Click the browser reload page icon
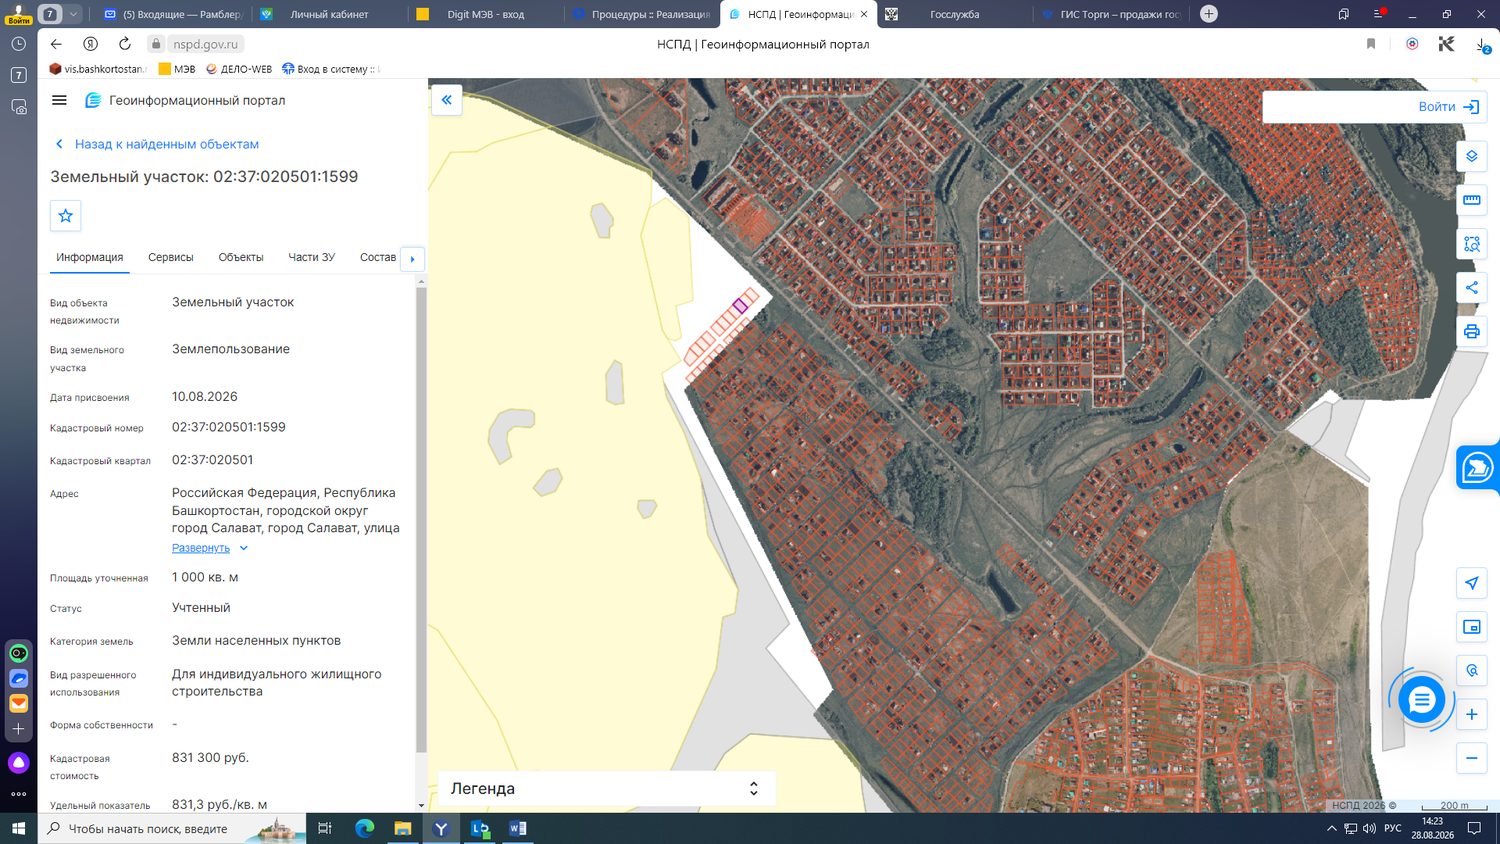 (x=125, y=44)
